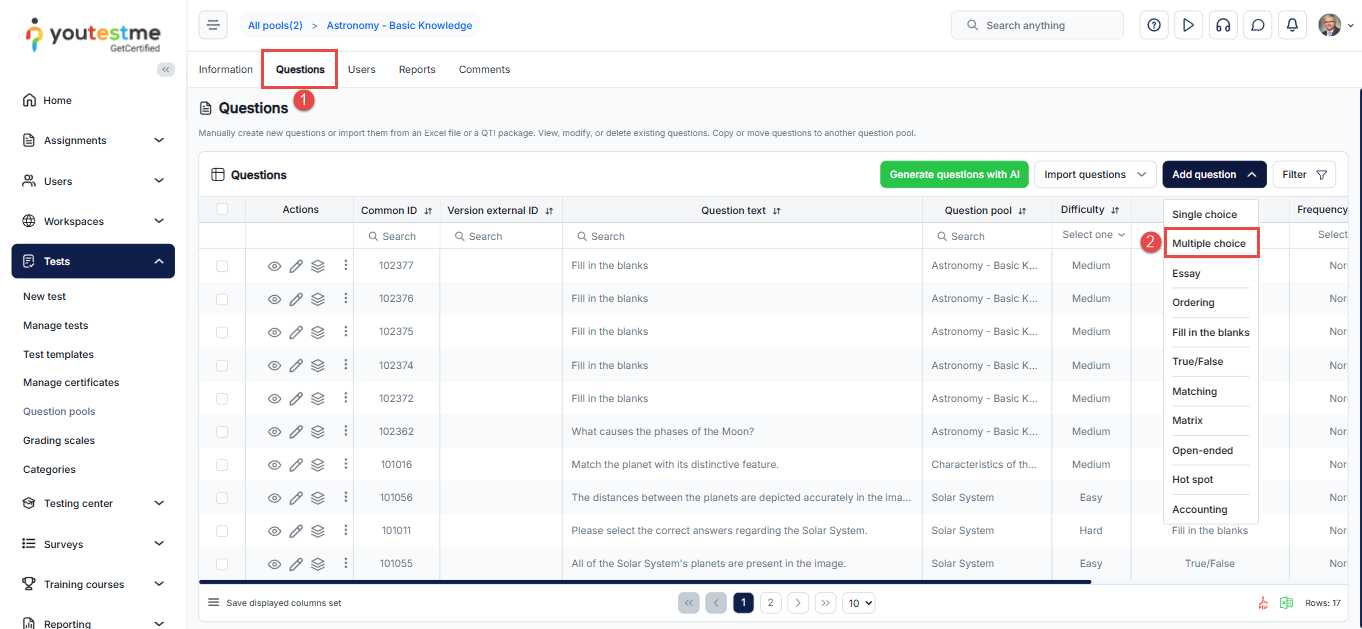Check the select-all checkbox in table header
1362x629 pixels.
222,210
